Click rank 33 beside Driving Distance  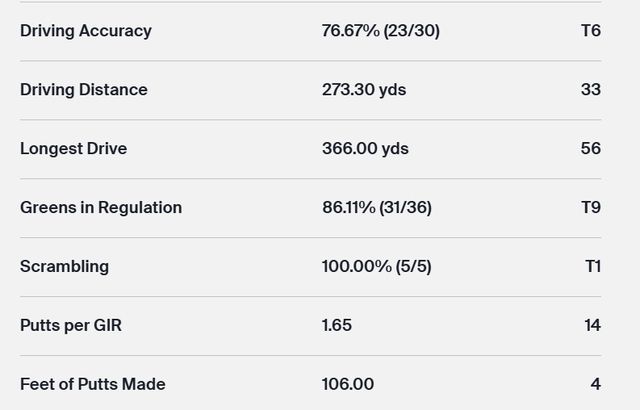click(590, 90)
